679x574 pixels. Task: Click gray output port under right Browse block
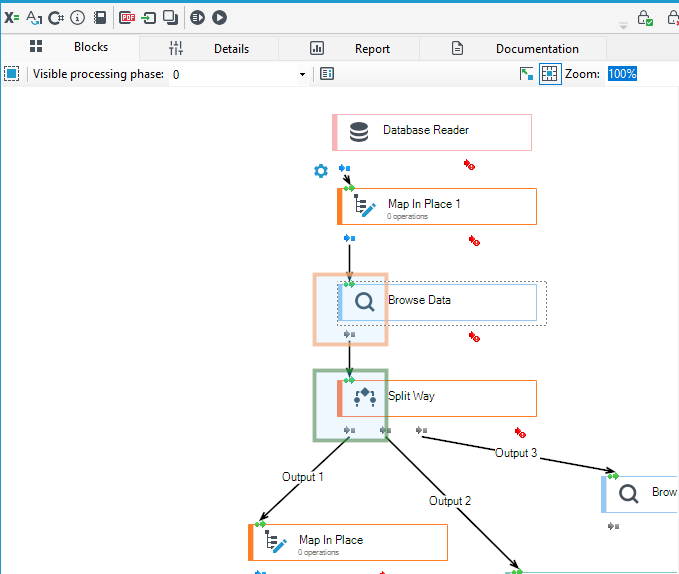coord(613,526)
